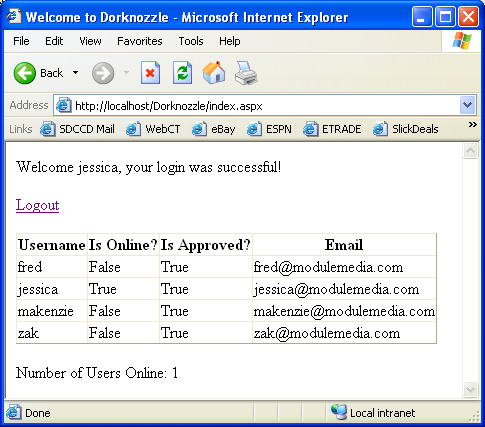The width and height of the screenshot is (485, 427).
Task: Click the ETRADE links bar shortcut
Action: 332,129
